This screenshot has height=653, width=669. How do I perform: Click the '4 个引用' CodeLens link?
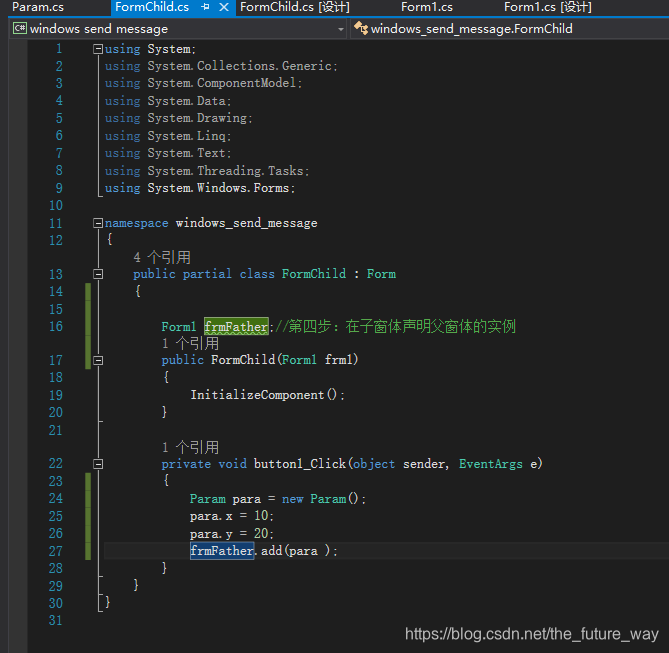coord(162,257)
